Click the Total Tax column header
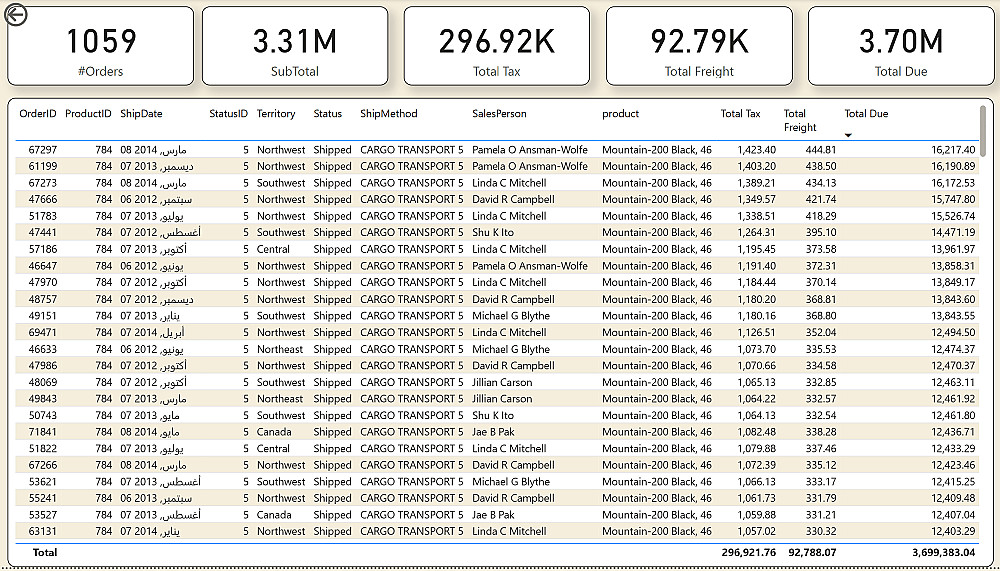 point(740,114)
